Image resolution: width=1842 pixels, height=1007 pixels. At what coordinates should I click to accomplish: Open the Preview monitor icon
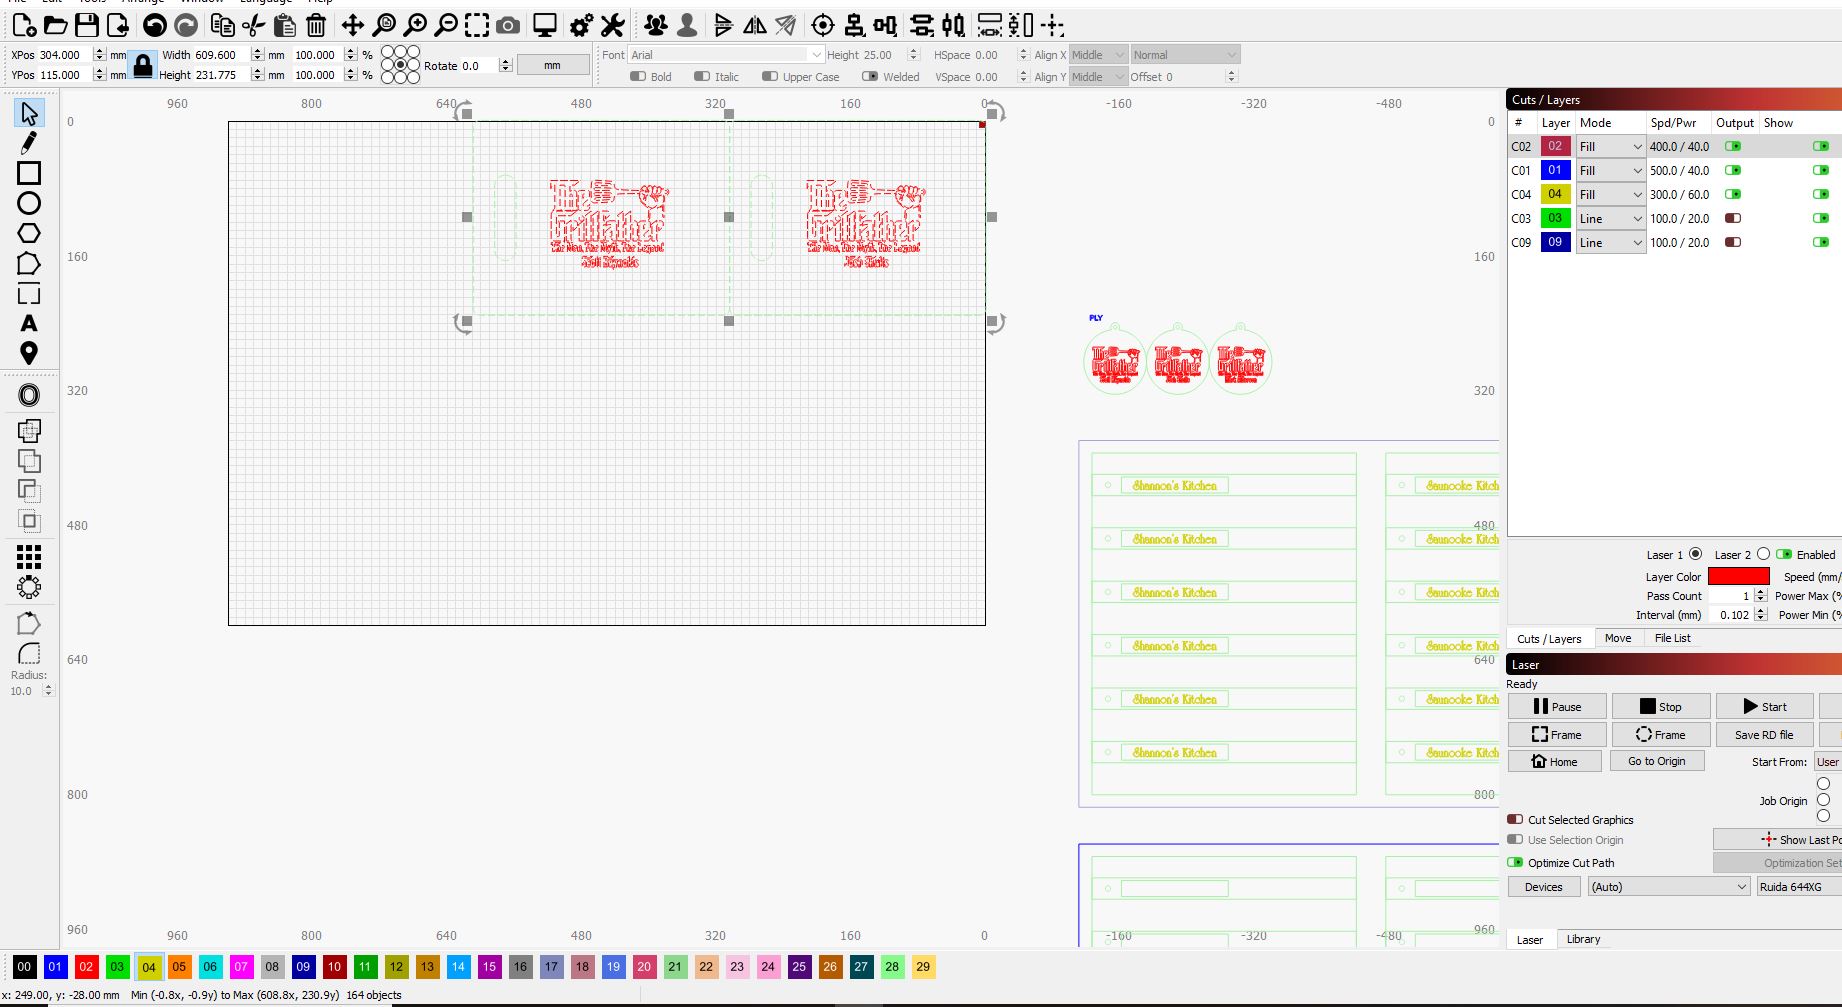[x=545, y=25]
